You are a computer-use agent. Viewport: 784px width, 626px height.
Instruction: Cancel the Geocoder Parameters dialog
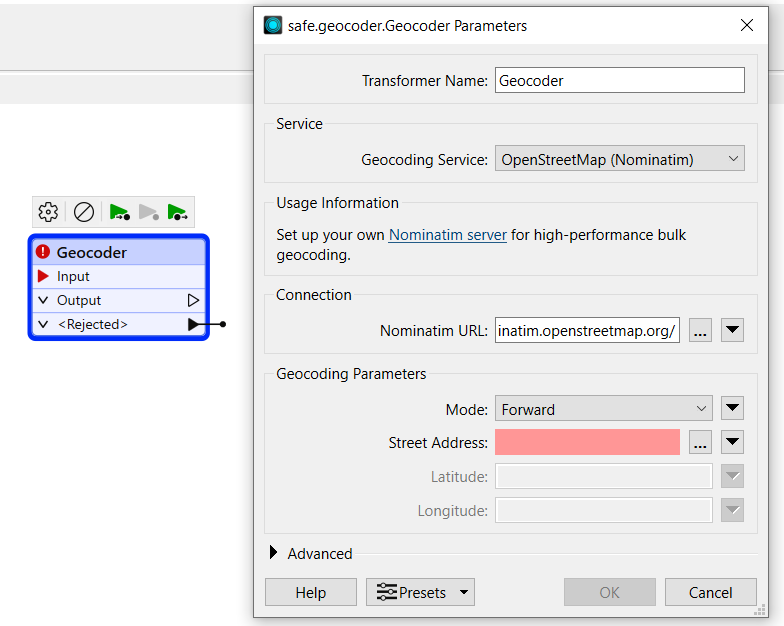710,592
